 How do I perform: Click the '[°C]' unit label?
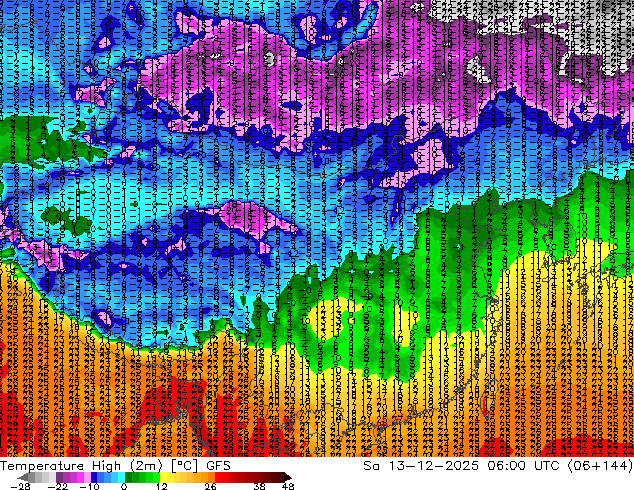point(184,466)
